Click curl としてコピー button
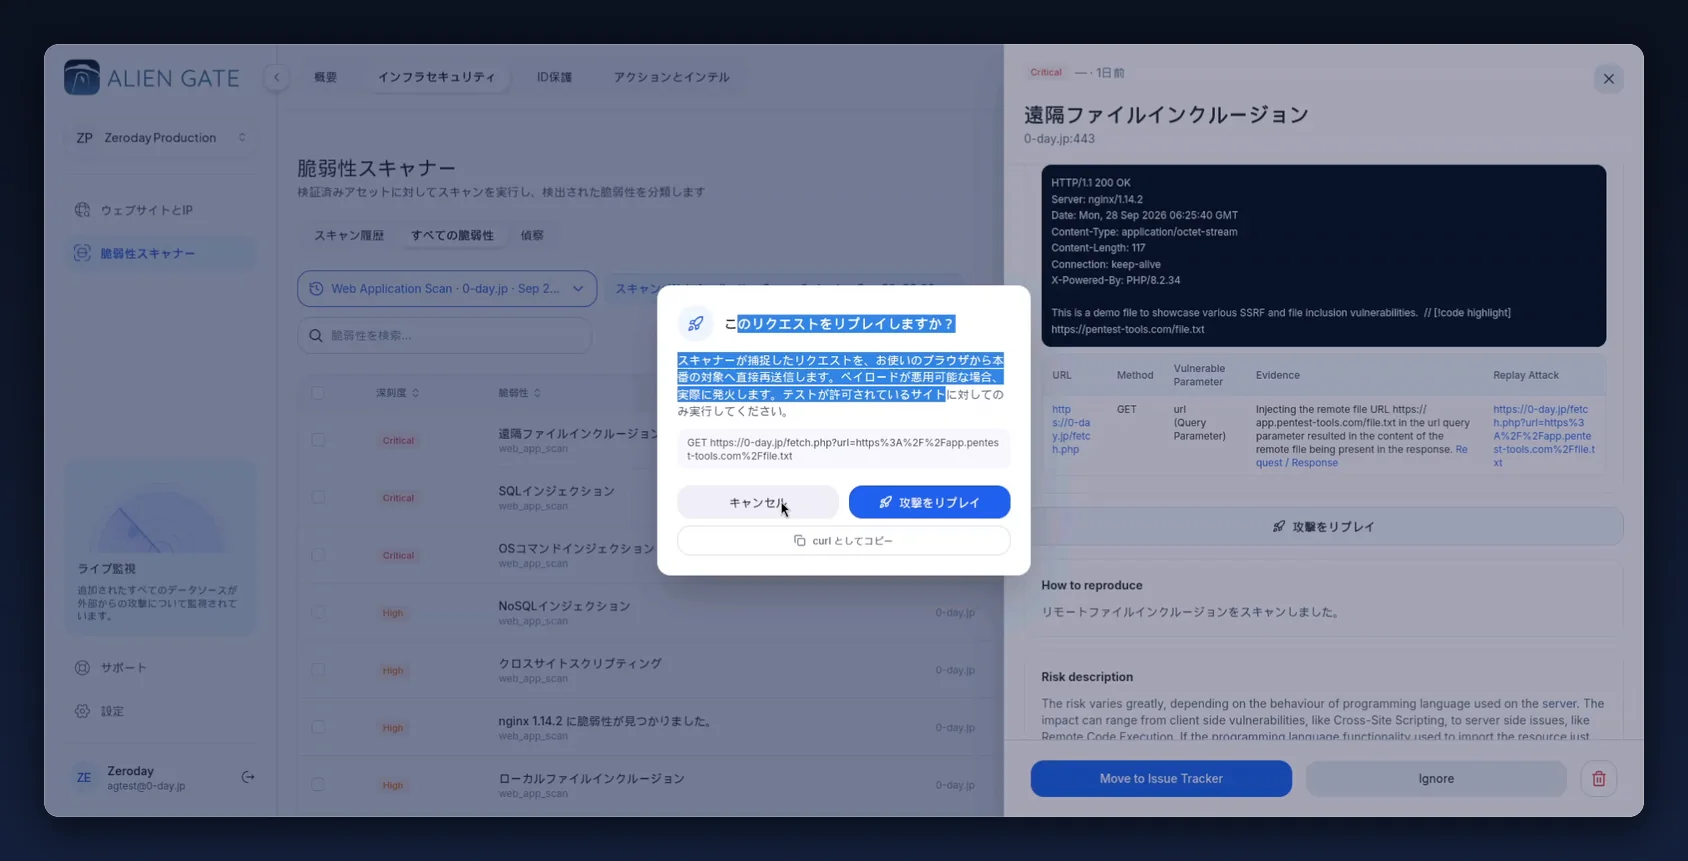1688x861 pixels. 843,541
